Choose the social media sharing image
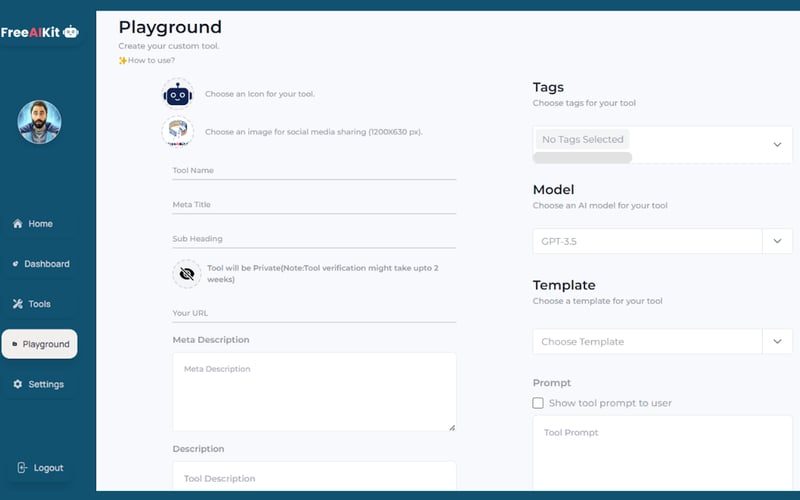 (x=178, y=131)
